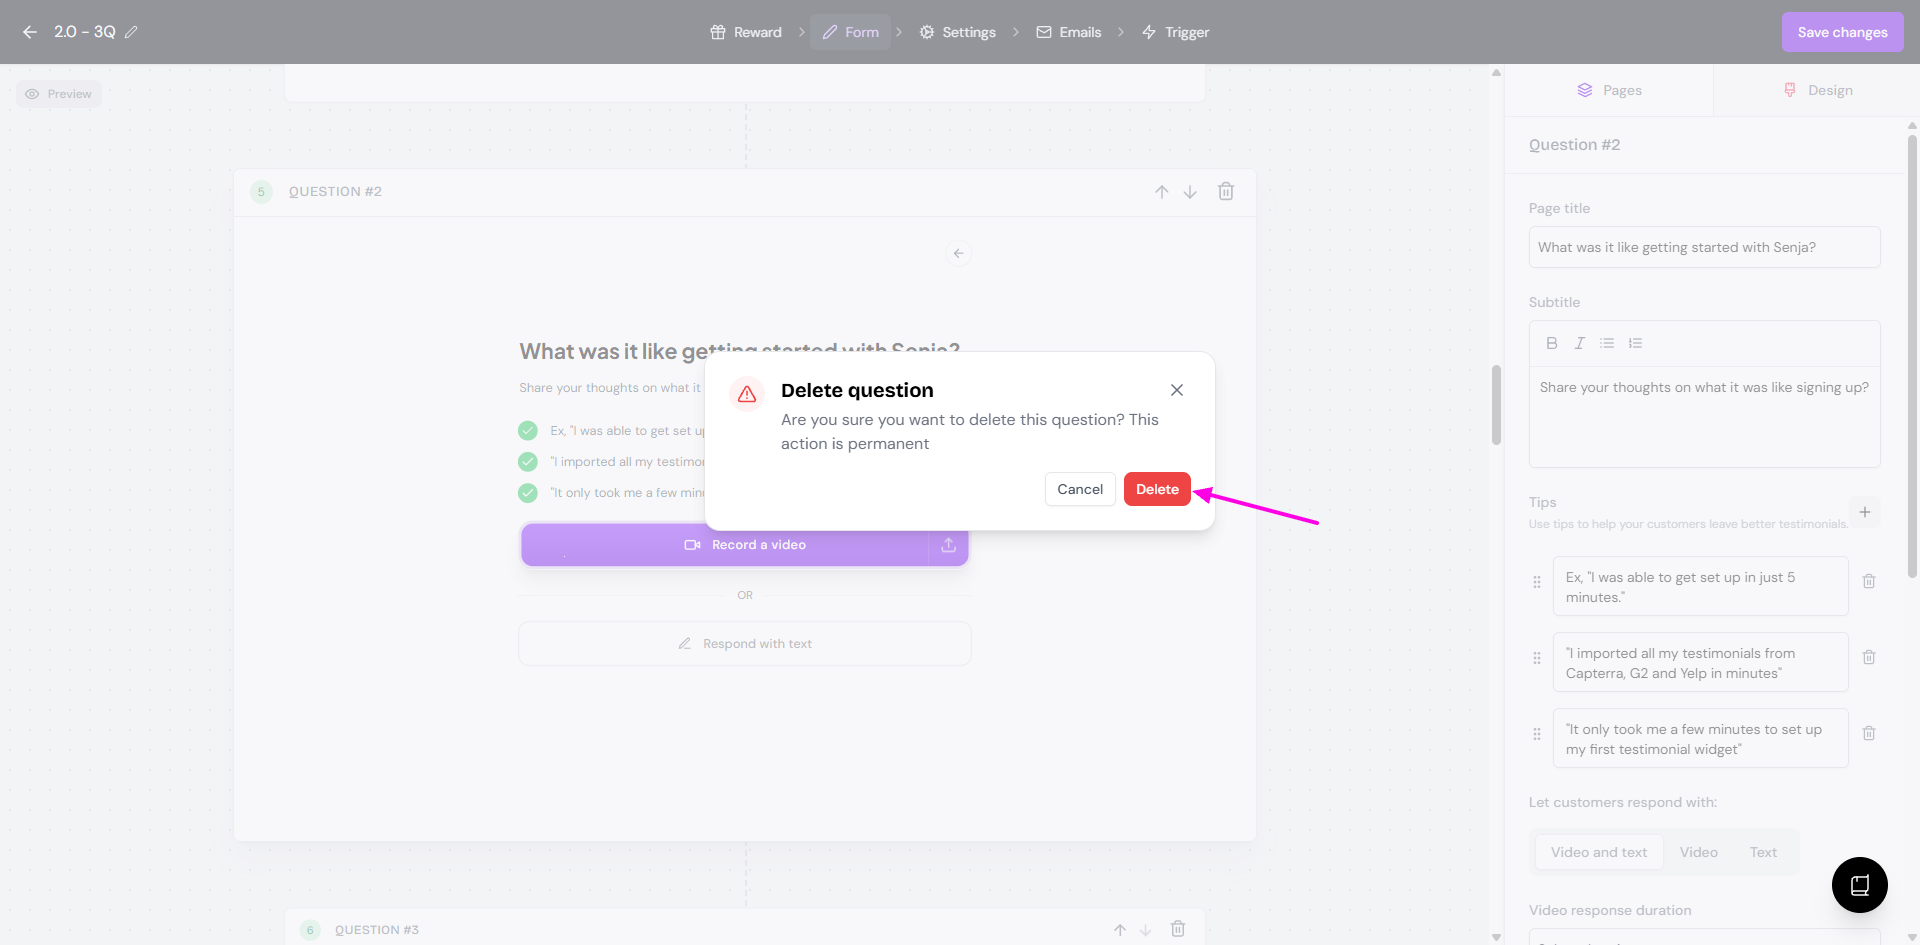Select 'Video and text' response option

coord(1598,852)
